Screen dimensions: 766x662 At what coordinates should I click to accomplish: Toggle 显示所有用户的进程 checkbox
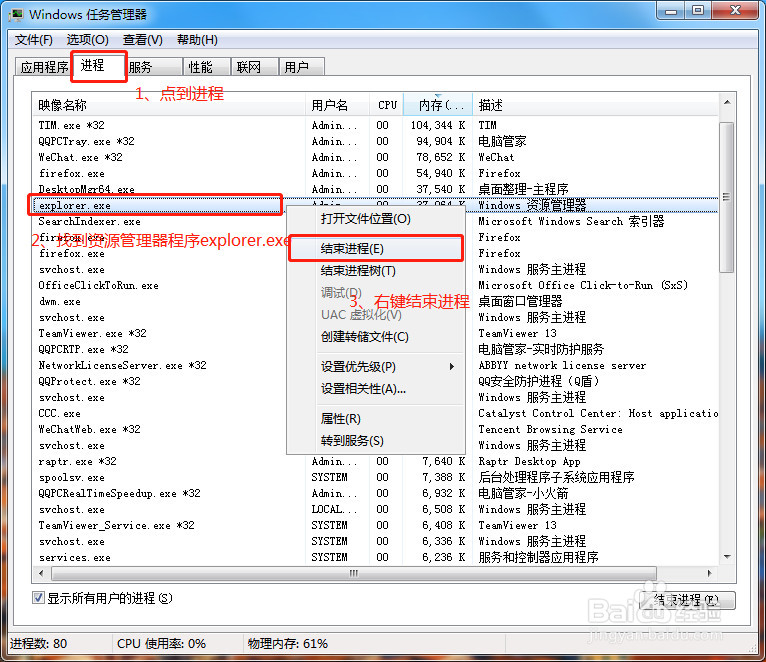pyautogui.click(x=38, y=598)
